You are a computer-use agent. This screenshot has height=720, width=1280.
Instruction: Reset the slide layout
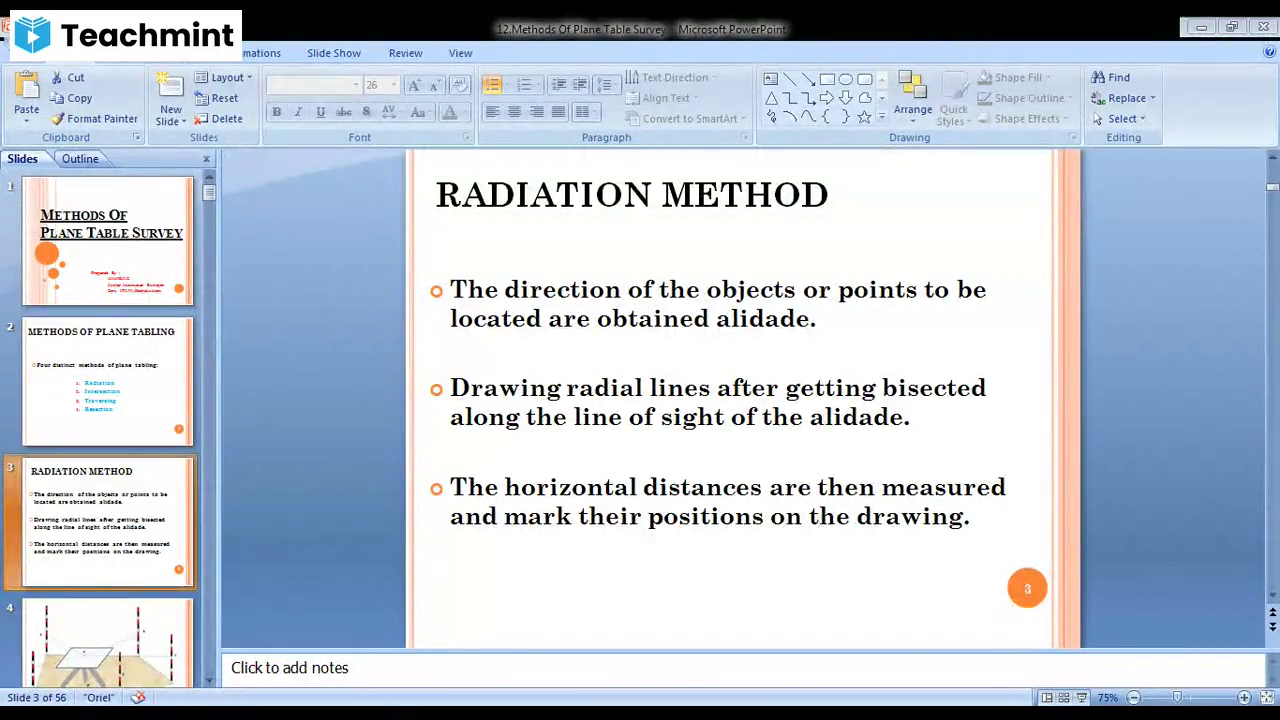click(x=216, y=98)
